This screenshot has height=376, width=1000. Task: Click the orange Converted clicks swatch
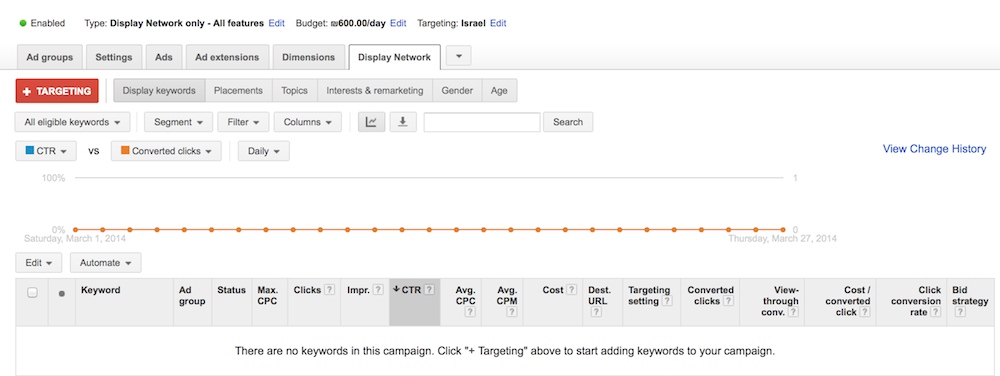[125, 151]
